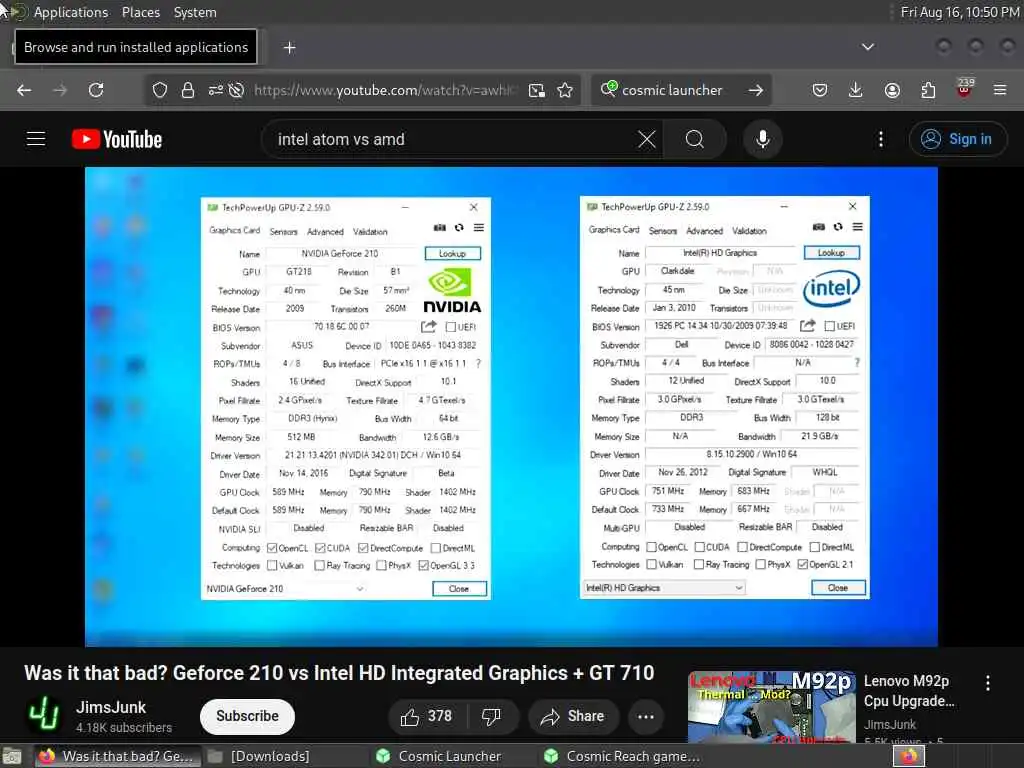Open options for Lenovo M92p suggested video
Viewport: 1024px width, 768px height.
click(x=988, y=683)
